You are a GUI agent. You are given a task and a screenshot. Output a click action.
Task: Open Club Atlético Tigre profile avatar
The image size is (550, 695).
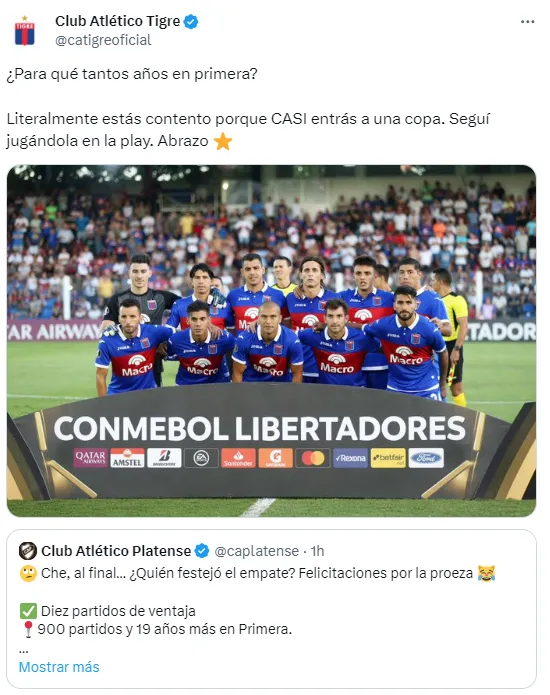(x=25, y=31)
